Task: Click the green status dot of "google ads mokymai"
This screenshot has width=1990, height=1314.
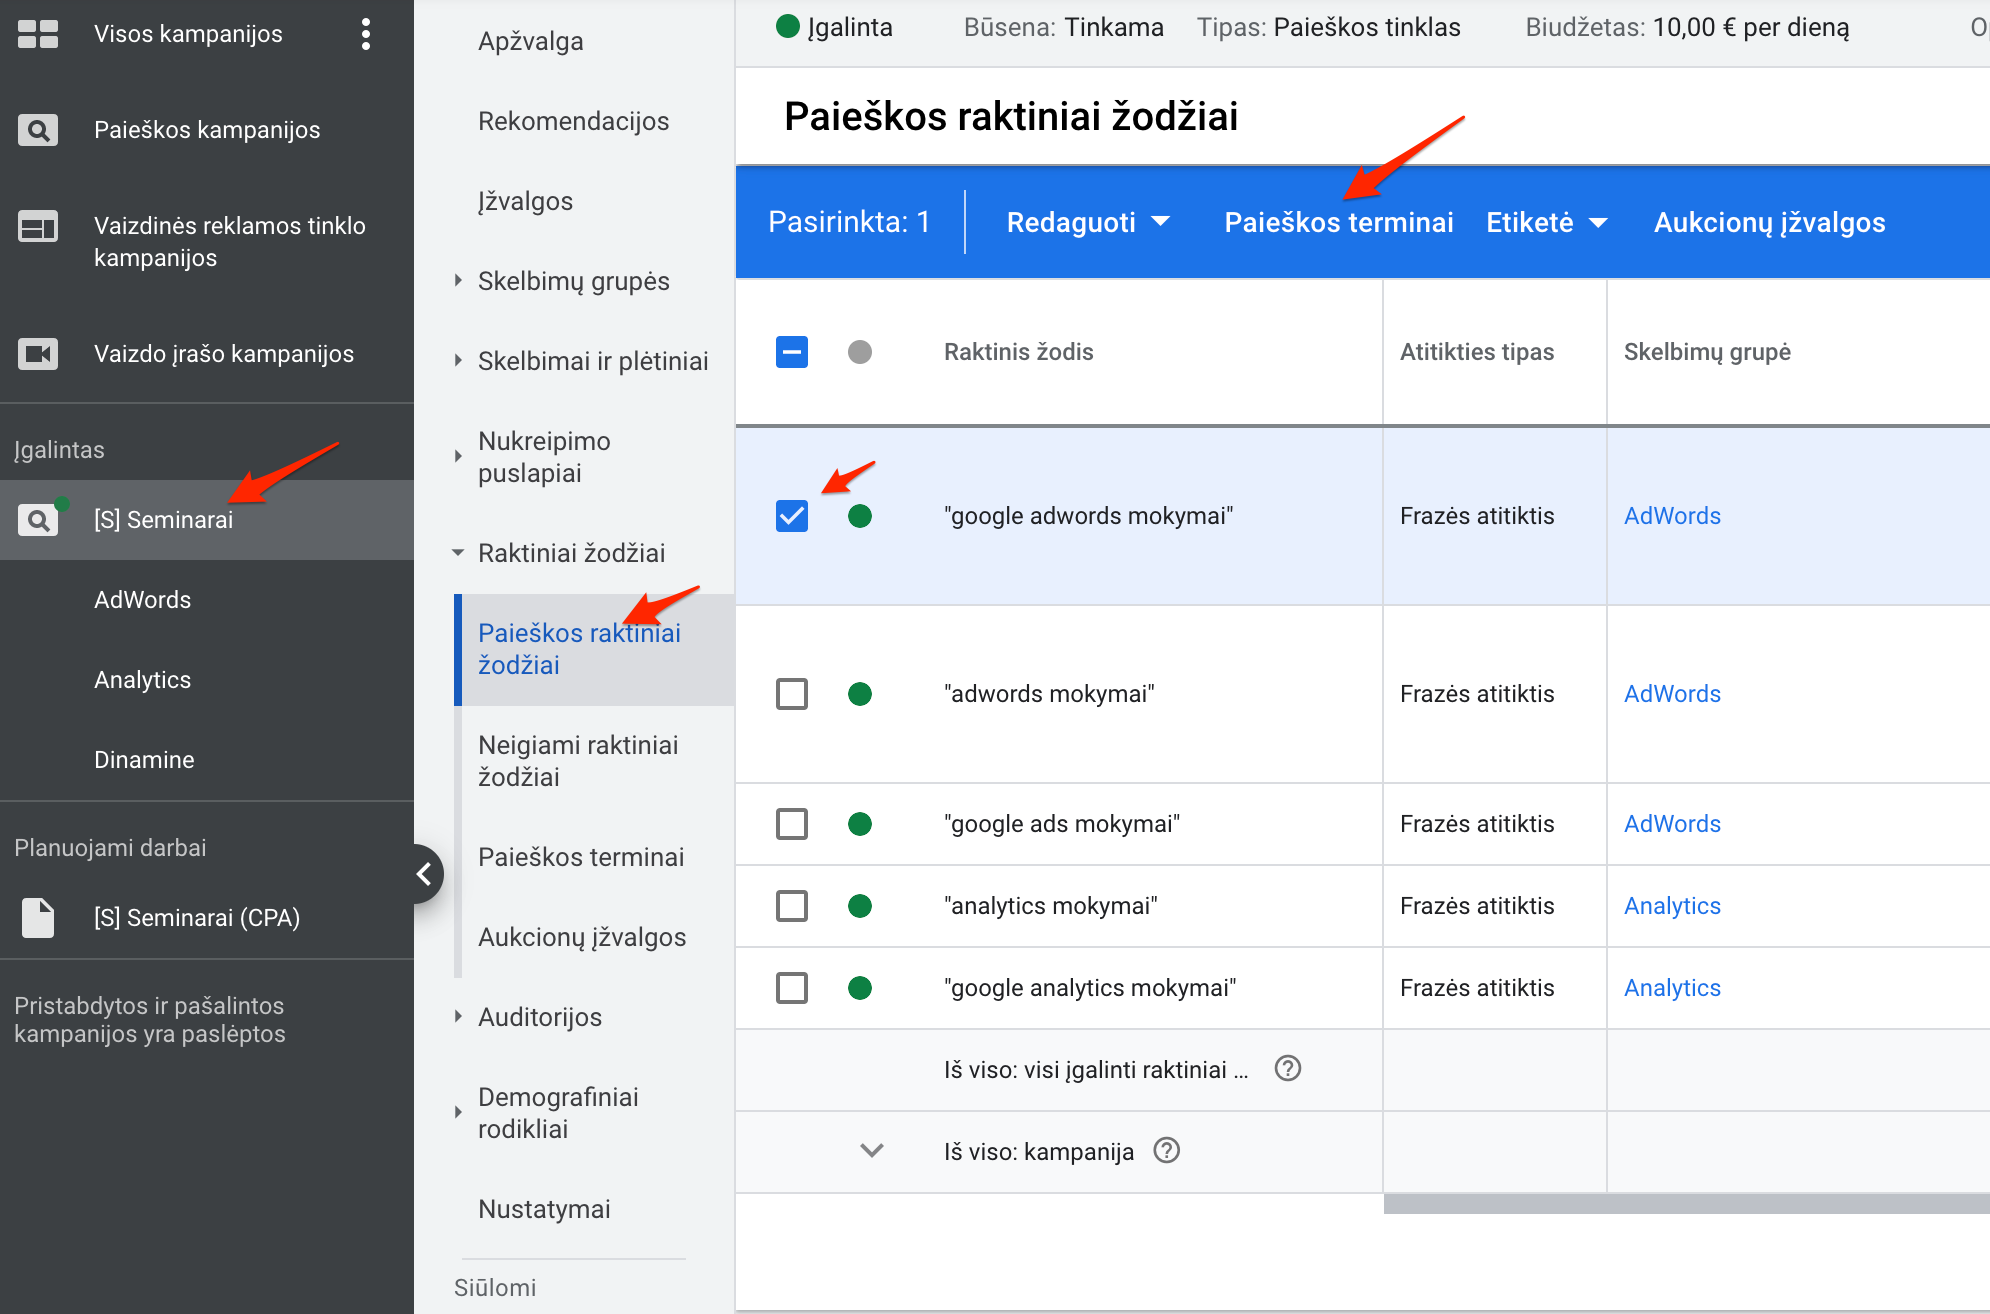Action: pyautogui.click(x=859, y=824)
